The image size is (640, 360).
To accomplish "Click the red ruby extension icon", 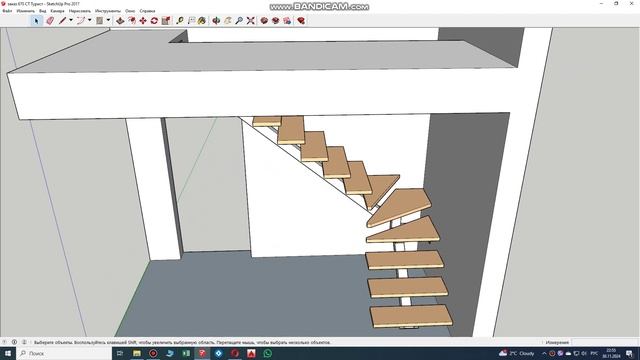I will click(x=301, y=20).
